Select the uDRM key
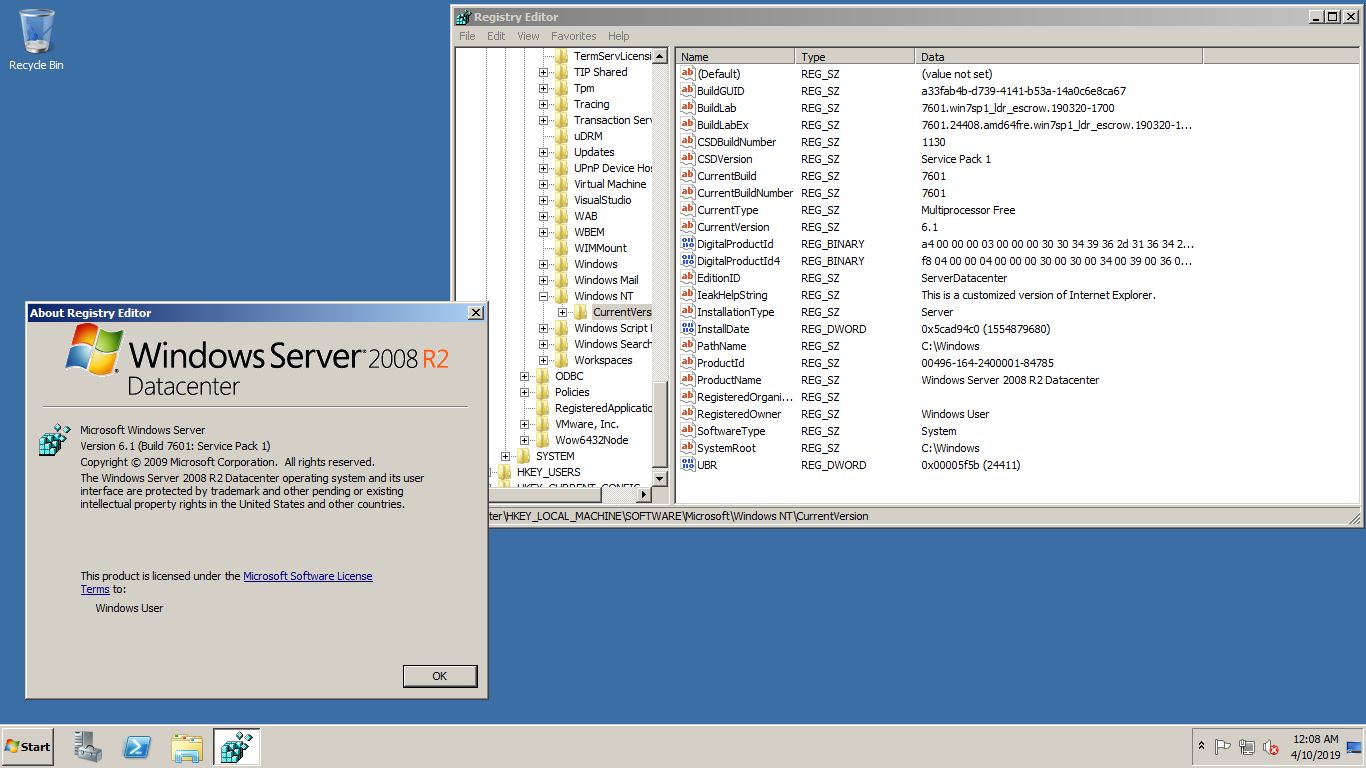This screenshot has height=768, width=1366. 588,136
